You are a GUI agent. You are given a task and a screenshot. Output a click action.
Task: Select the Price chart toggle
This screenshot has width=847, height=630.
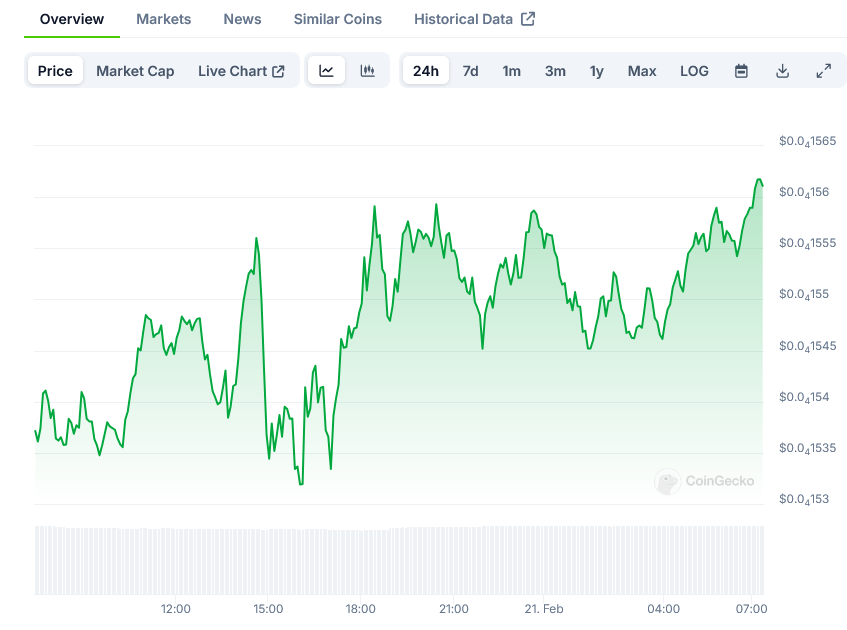click(x=55, y=71)
